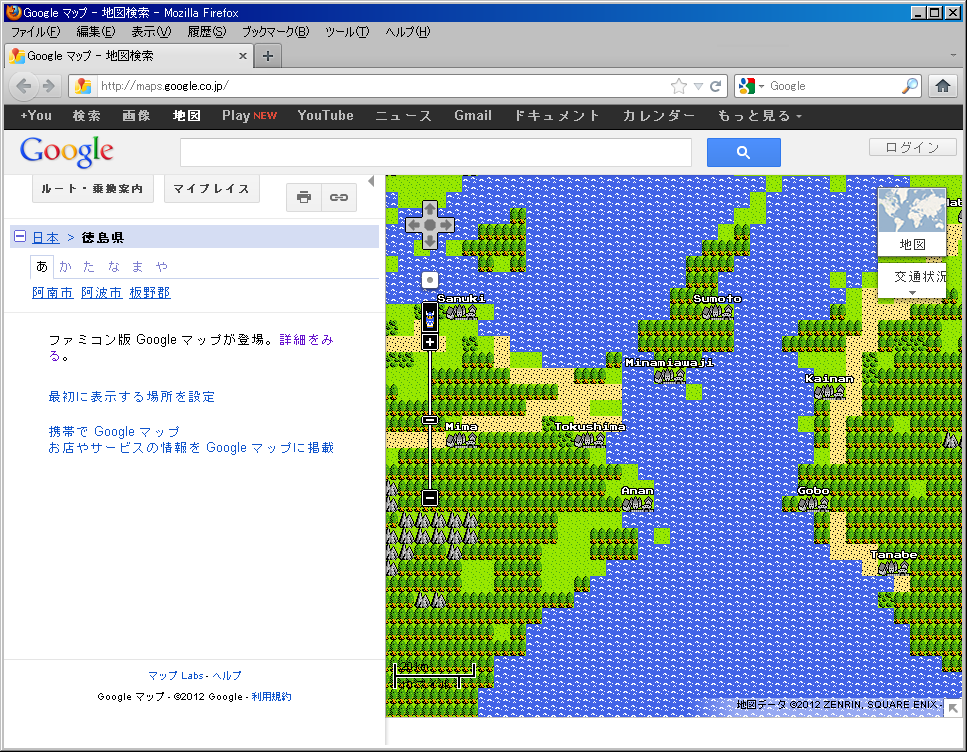This screenshot has width=967, height=752.
Task: Select the あ kana tab
Action: (x=41, y=267)
